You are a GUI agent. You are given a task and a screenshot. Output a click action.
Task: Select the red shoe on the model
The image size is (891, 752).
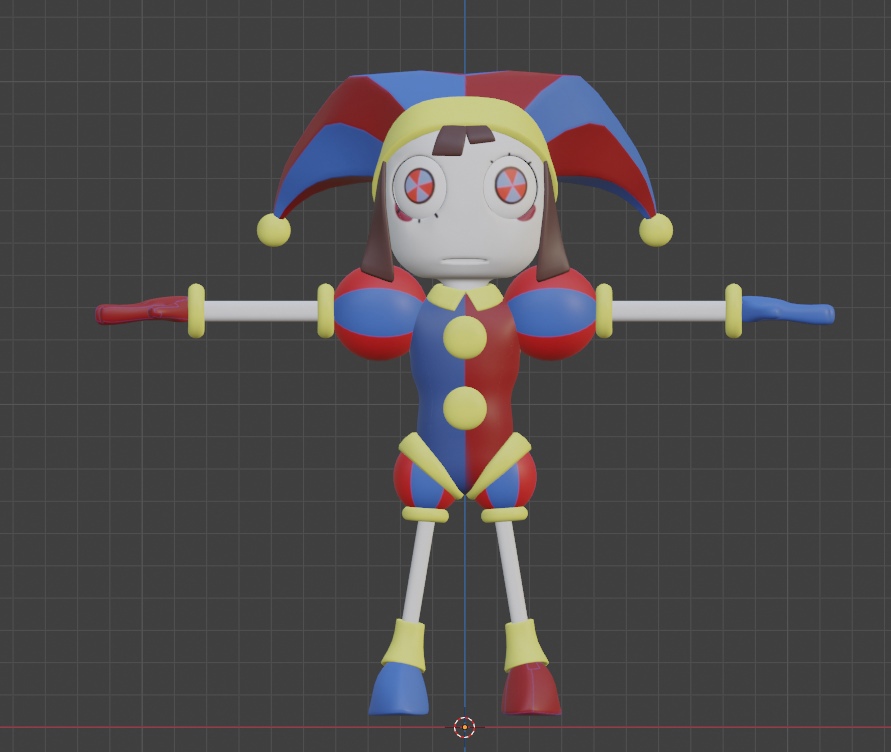click(530, 689)
